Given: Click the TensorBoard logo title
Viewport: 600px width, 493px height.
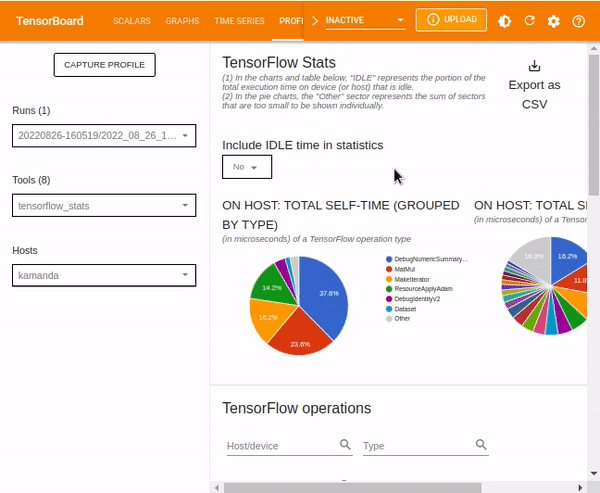Looking at the screenshot, I should tap(50, 21).
